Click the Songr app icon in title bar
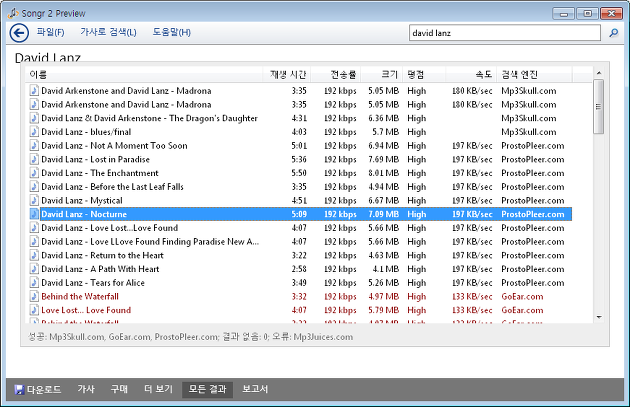Screen dimensions: 630x407 13,13
